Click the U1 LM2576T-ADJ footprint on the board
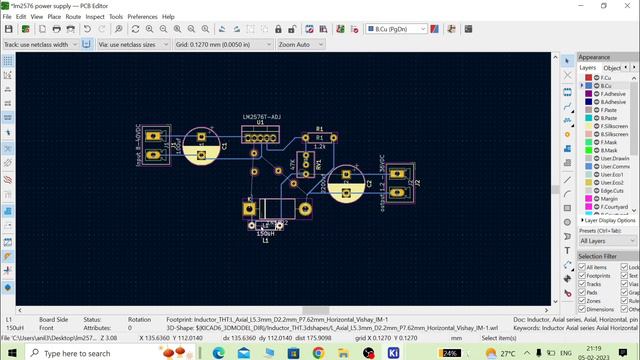Viewport: 640px width, 360px height. click(260, 135)
